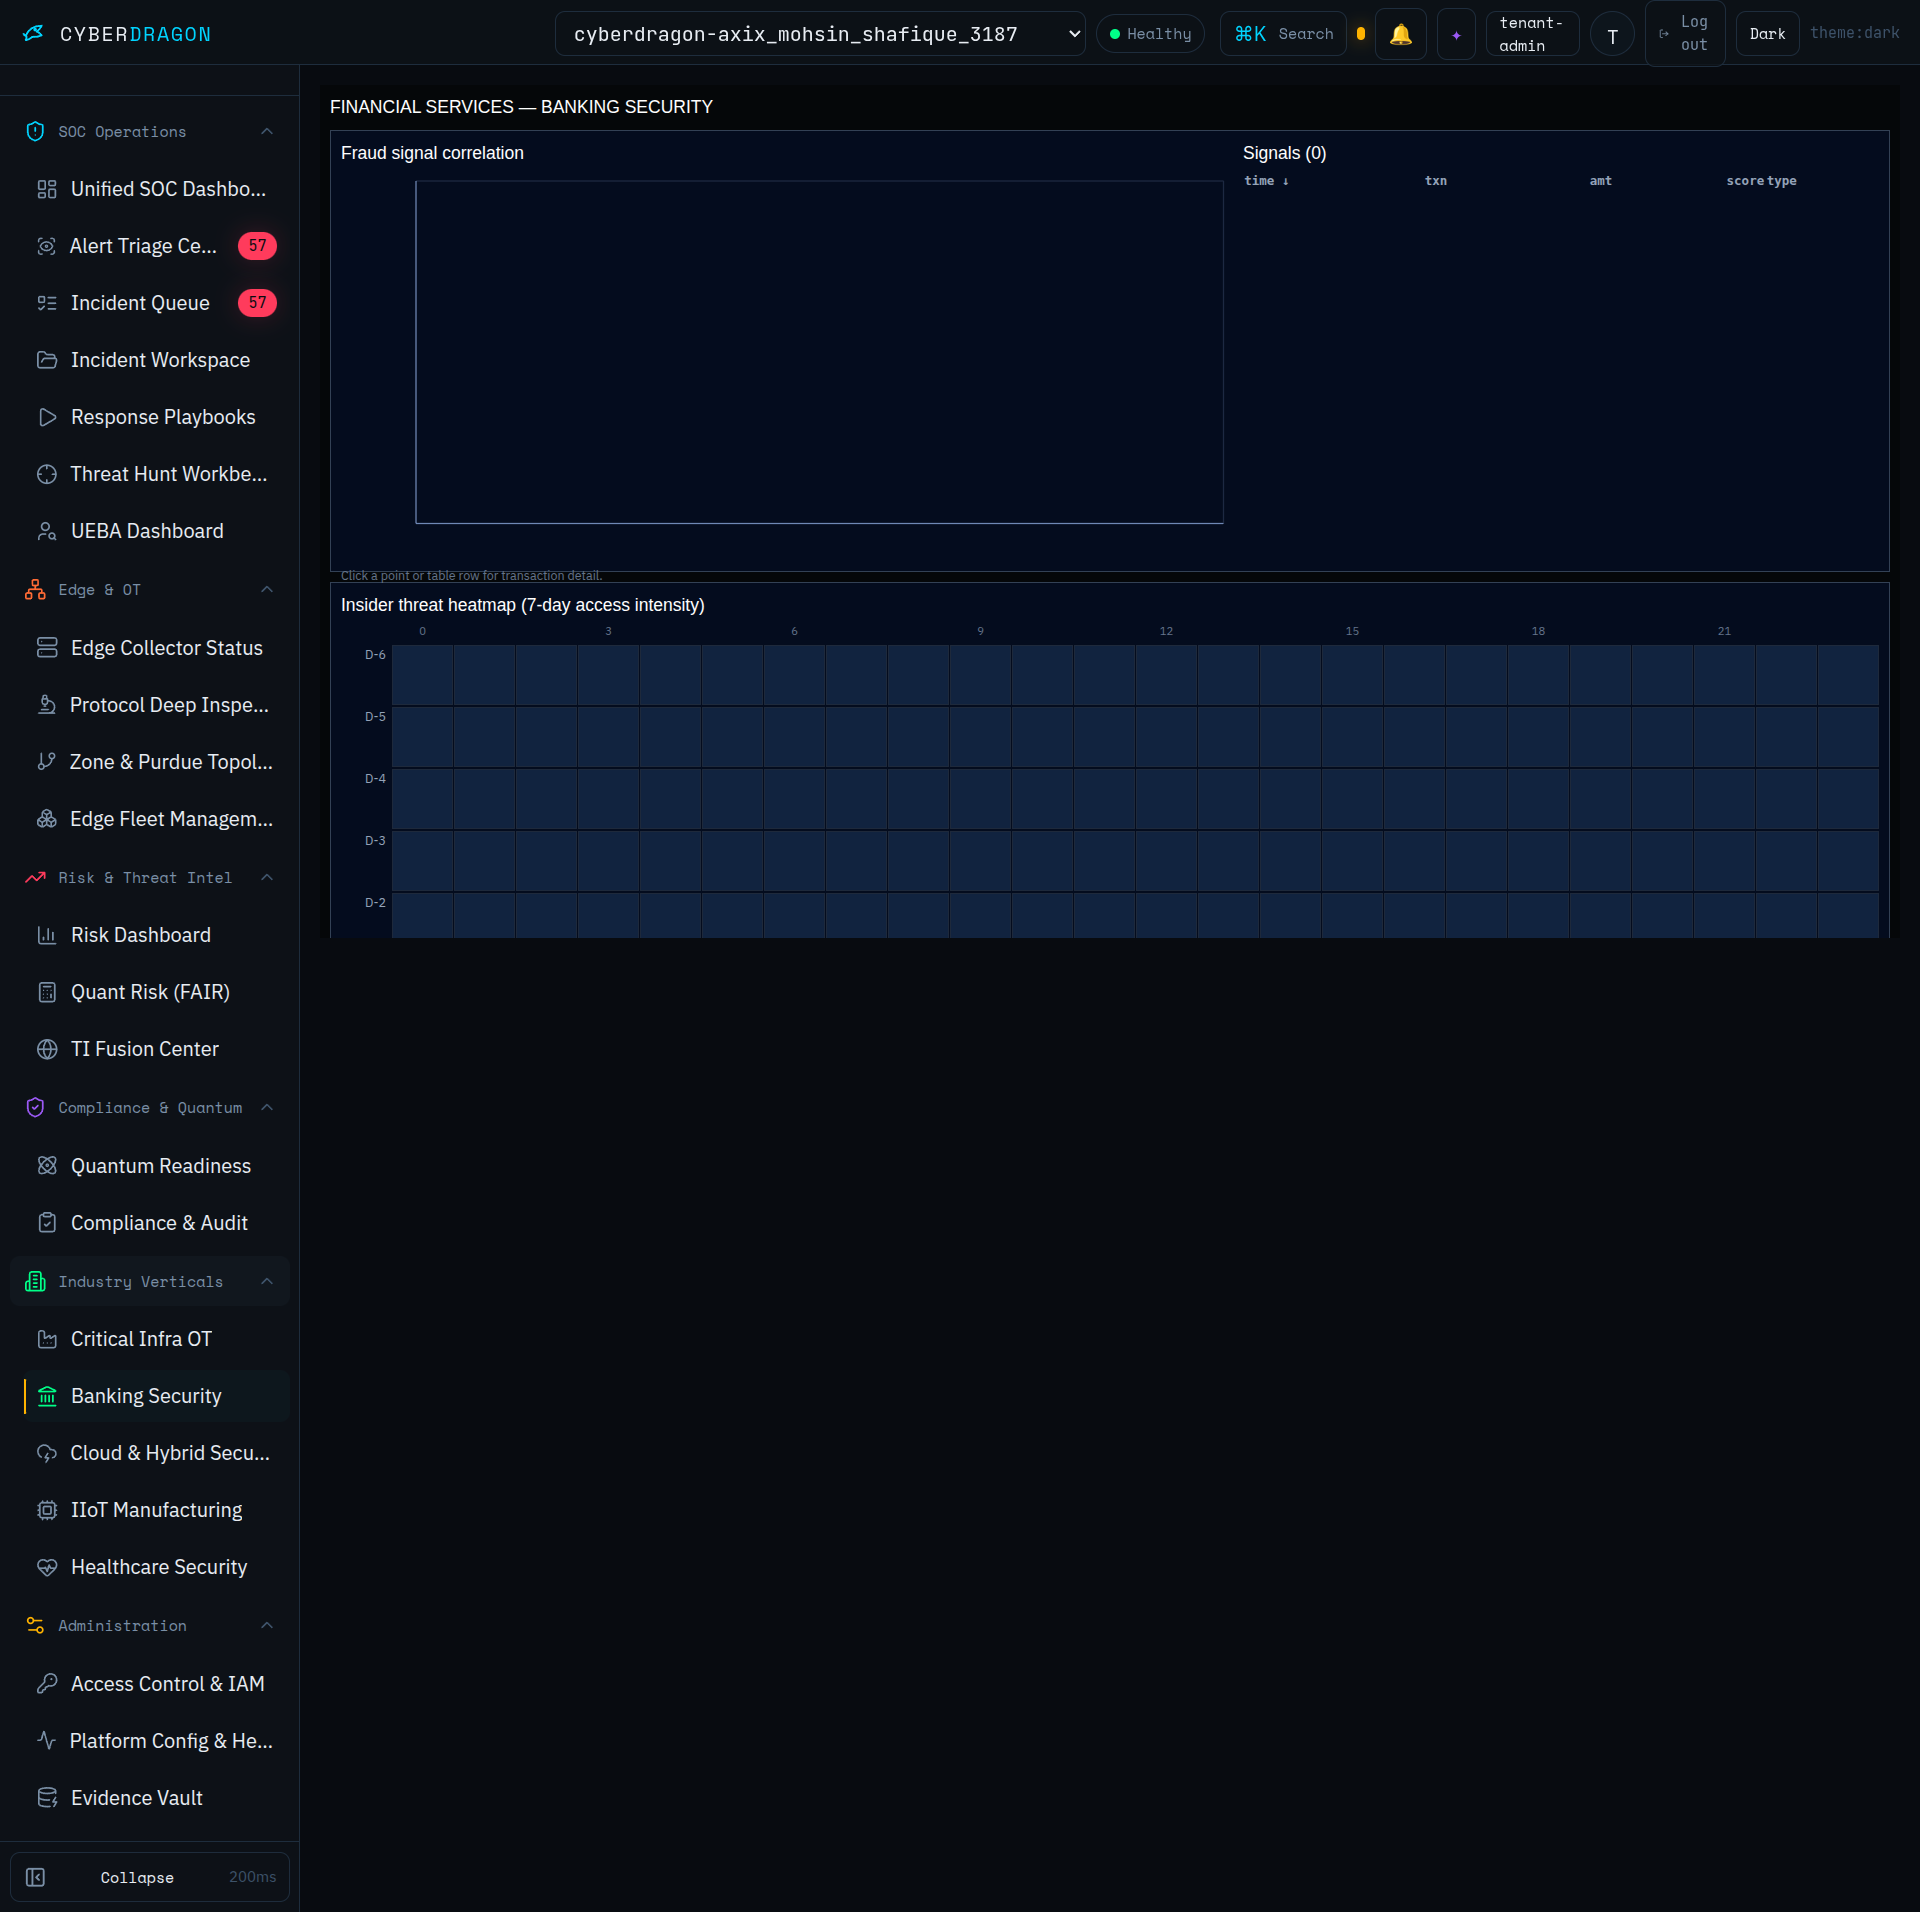
Task: Collapse the Administration section
Action: point(267,1626)
